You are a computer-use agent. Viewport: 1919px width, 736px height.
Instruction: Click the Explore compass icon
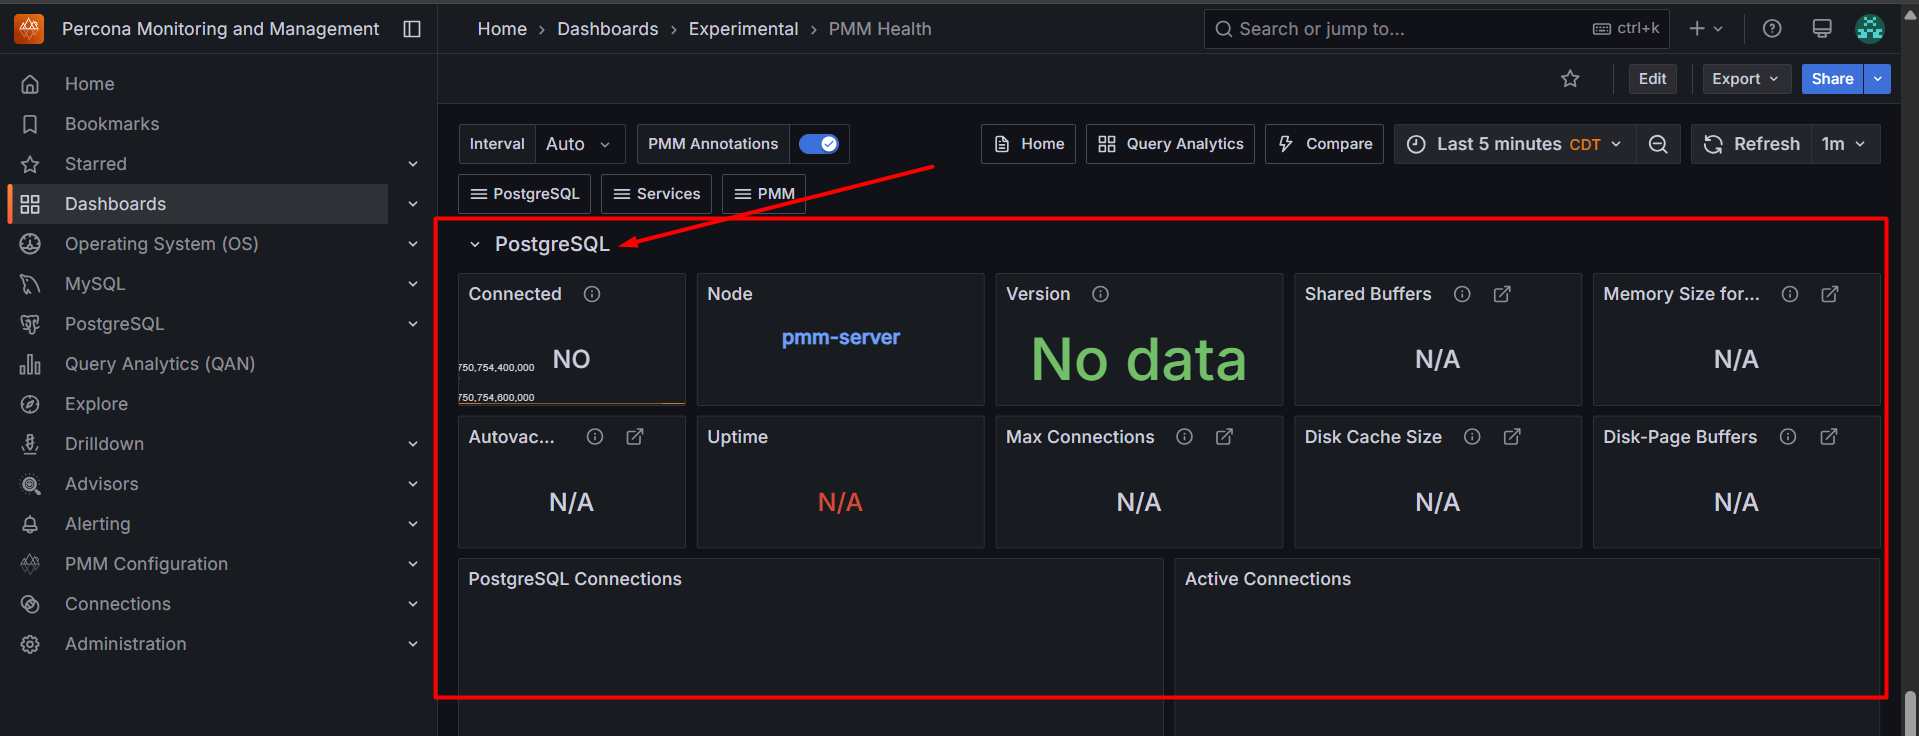click(x=30, y=404)
